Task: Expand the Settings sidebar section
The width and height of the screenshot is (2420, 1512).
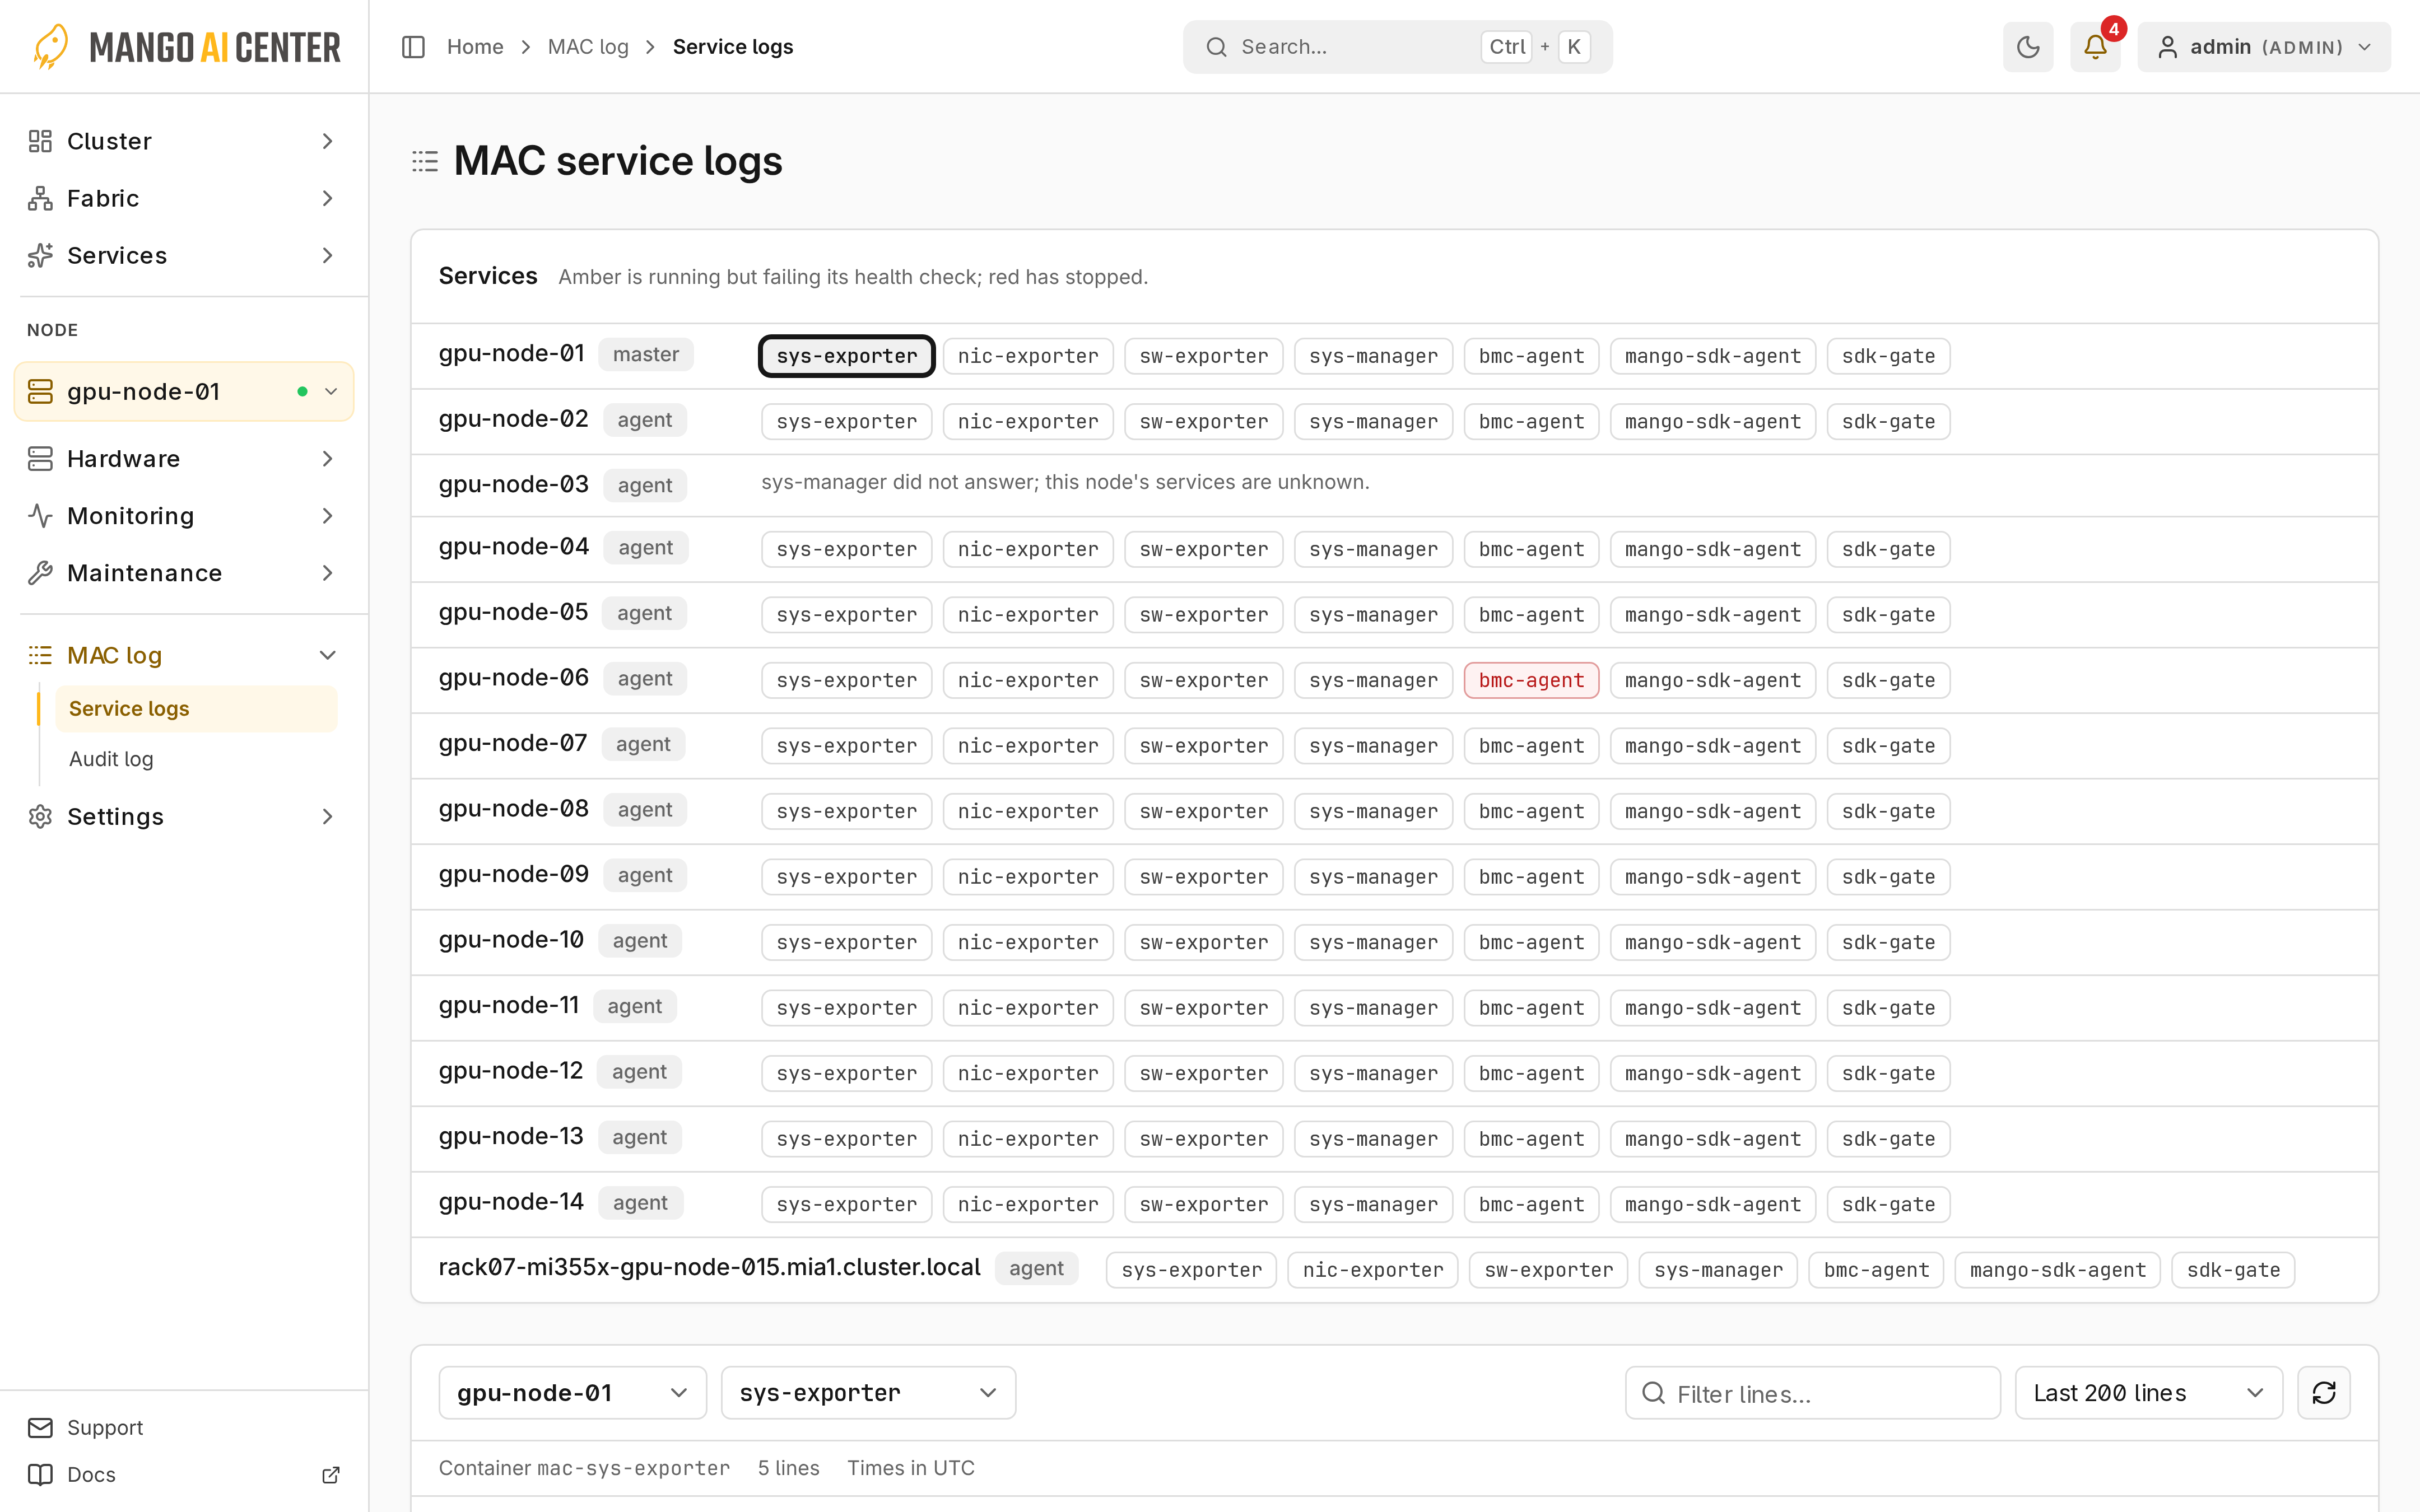Action: (184, 816)
